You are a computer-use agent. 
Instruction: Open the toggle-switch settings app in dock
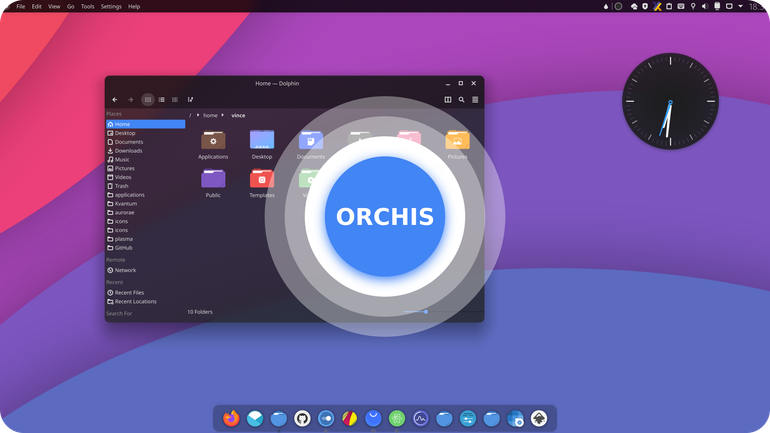[x=326, y=418]
